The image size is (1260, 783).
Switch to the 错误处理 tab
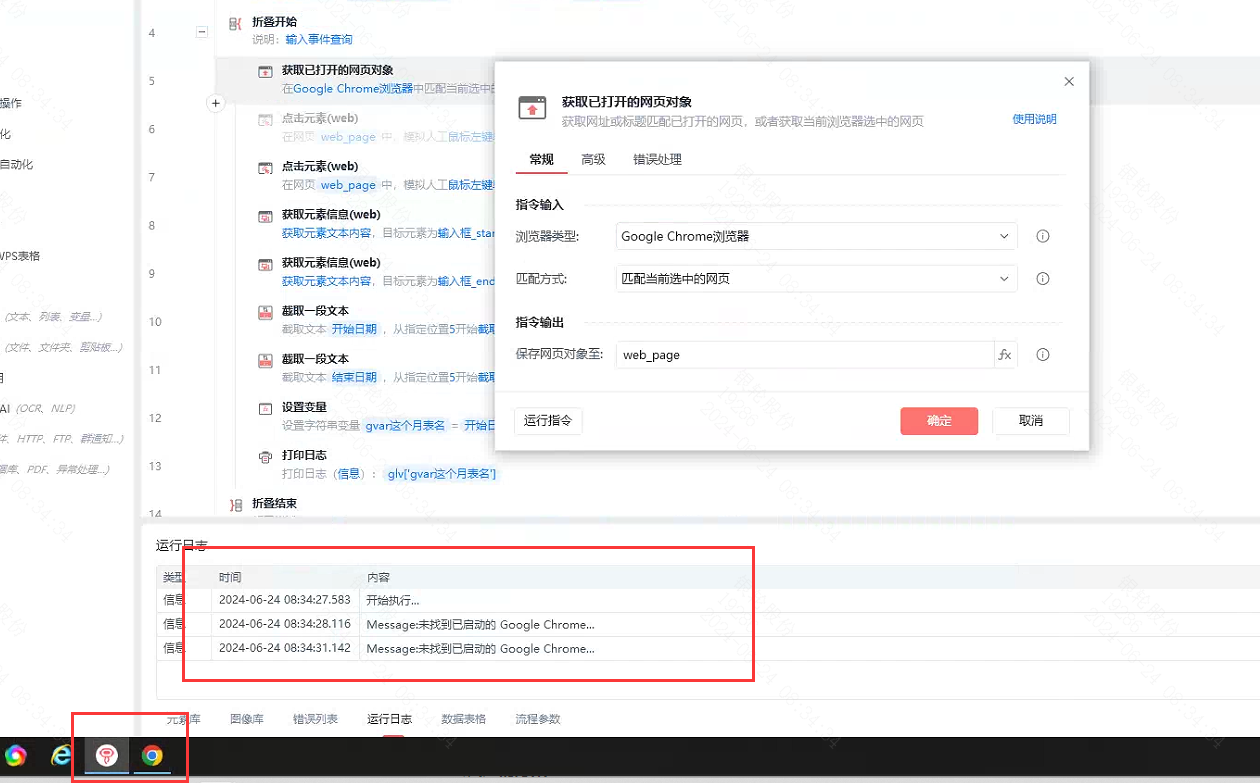(x=657, y=160)
